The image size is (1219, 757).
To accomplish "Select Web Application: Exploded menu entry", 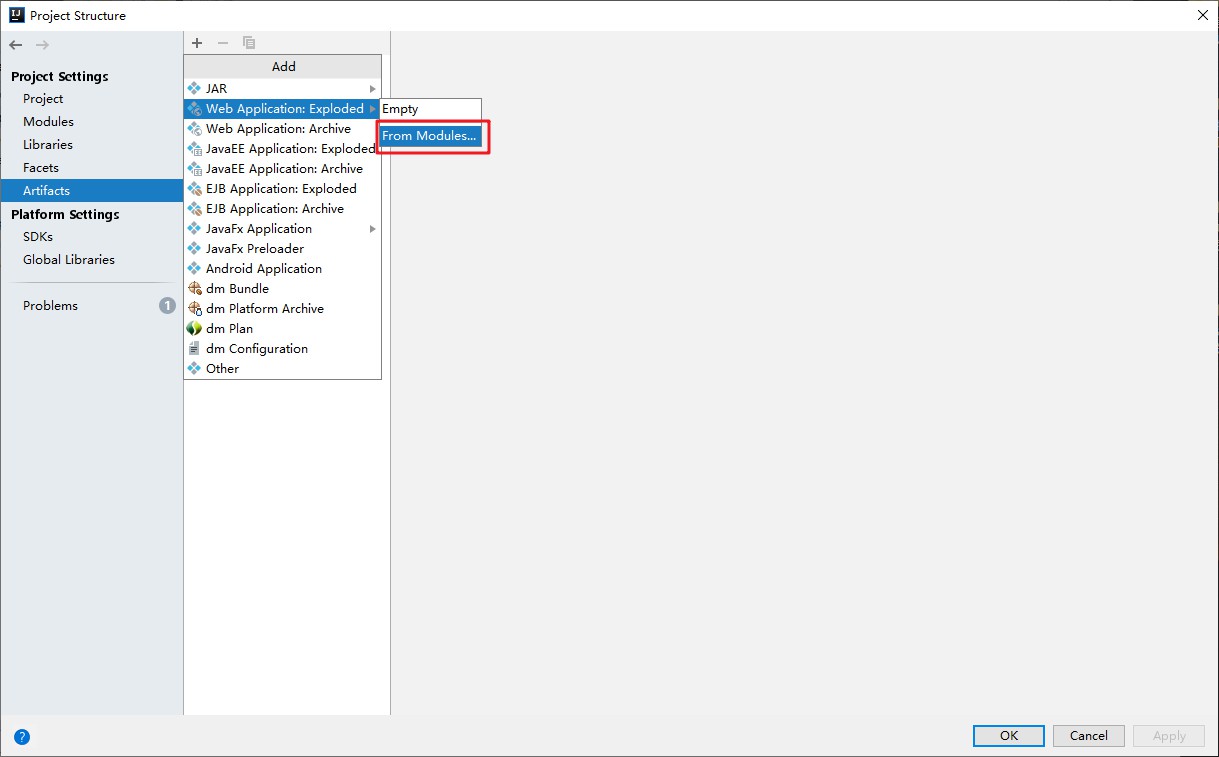I will [x=282, y=109].
